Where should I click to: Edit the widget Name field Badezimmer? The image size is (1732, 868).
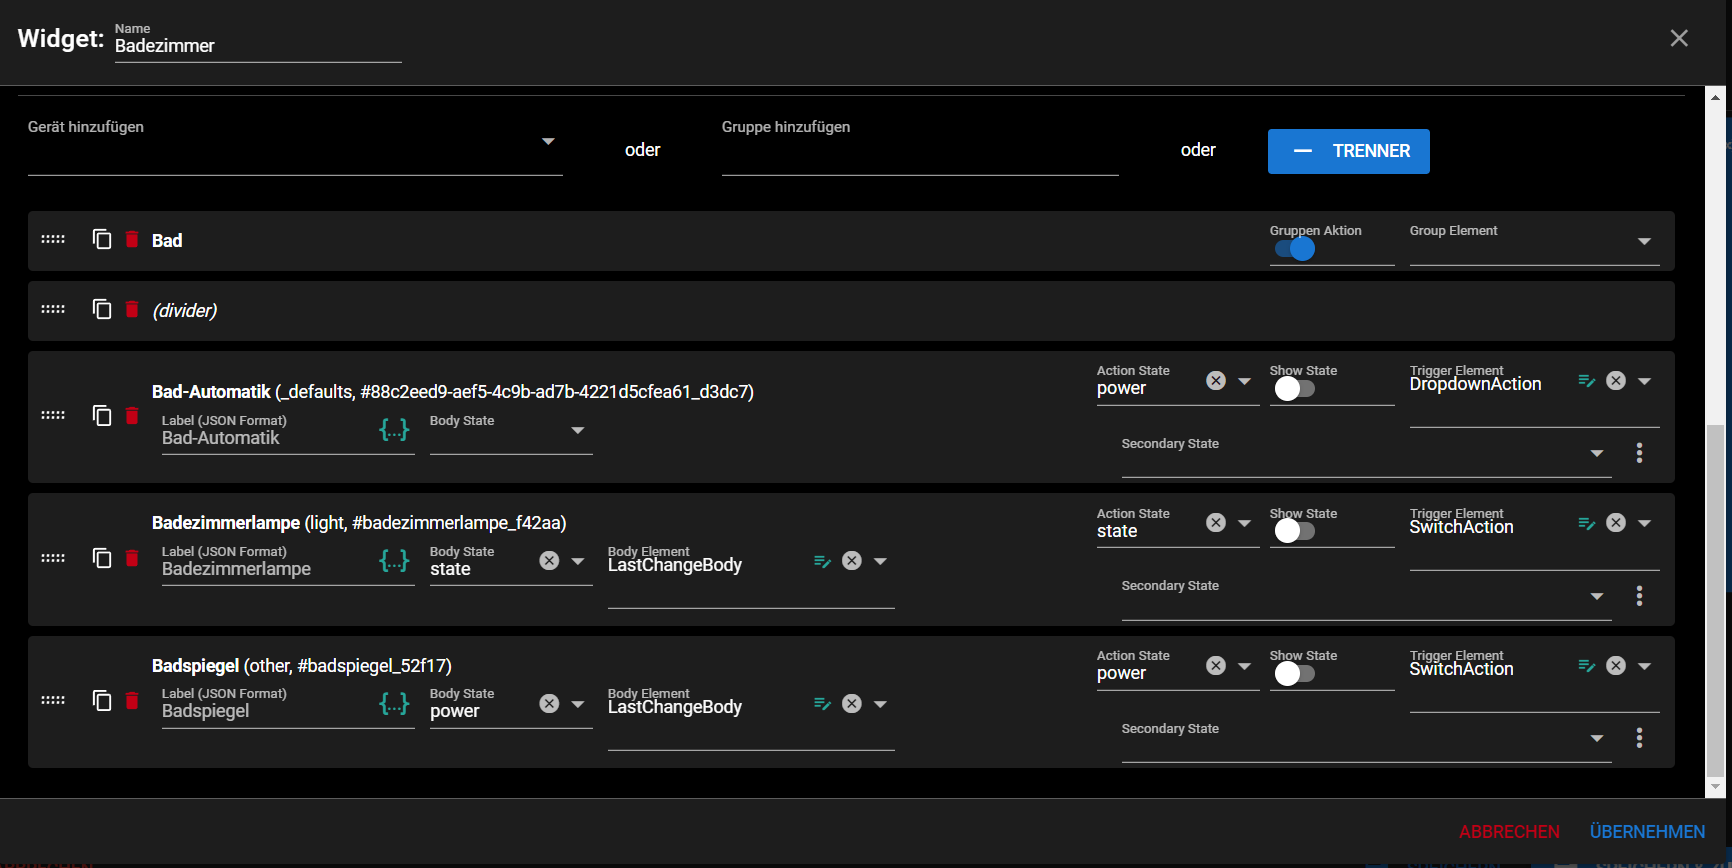click(258, 46)
